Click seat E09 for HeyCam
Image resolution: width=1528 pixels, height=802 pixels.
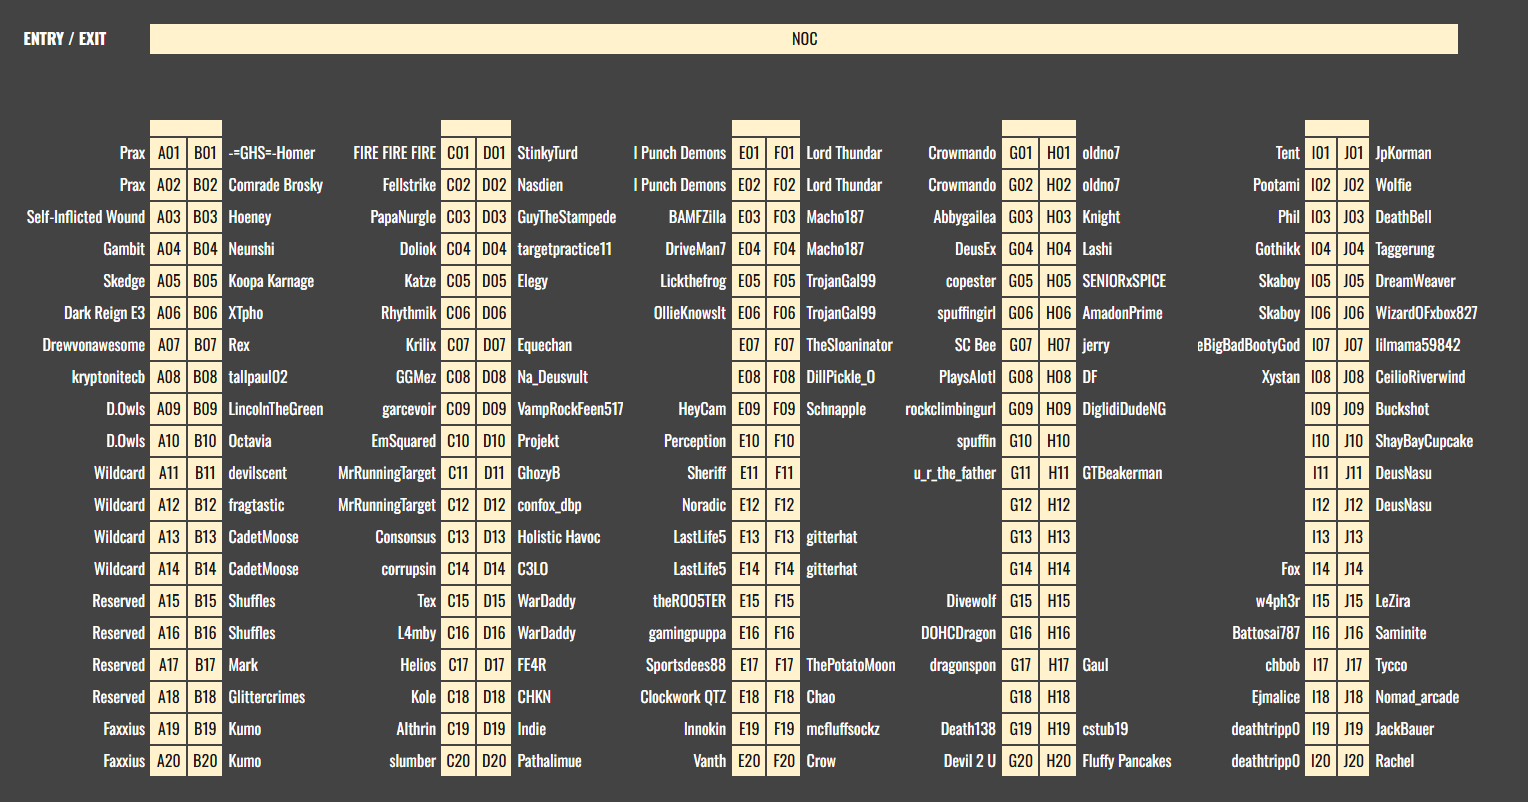tap(749, 409)
